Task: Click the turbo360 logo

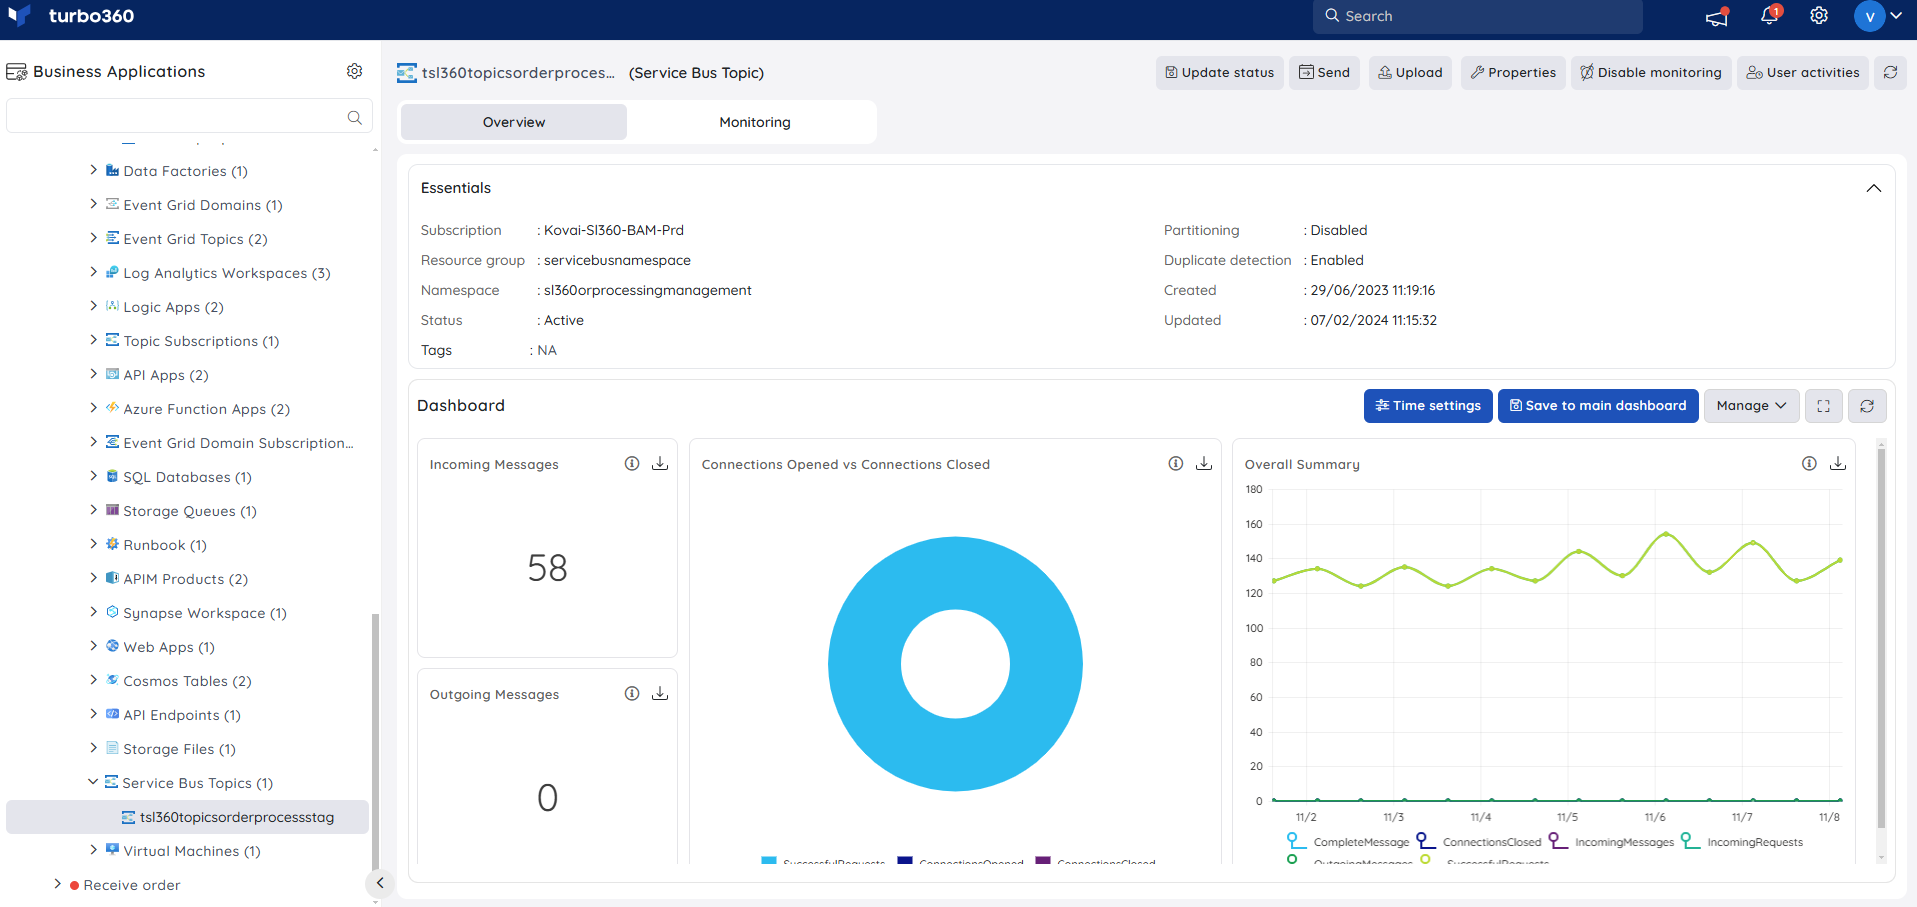Action: 71,16
